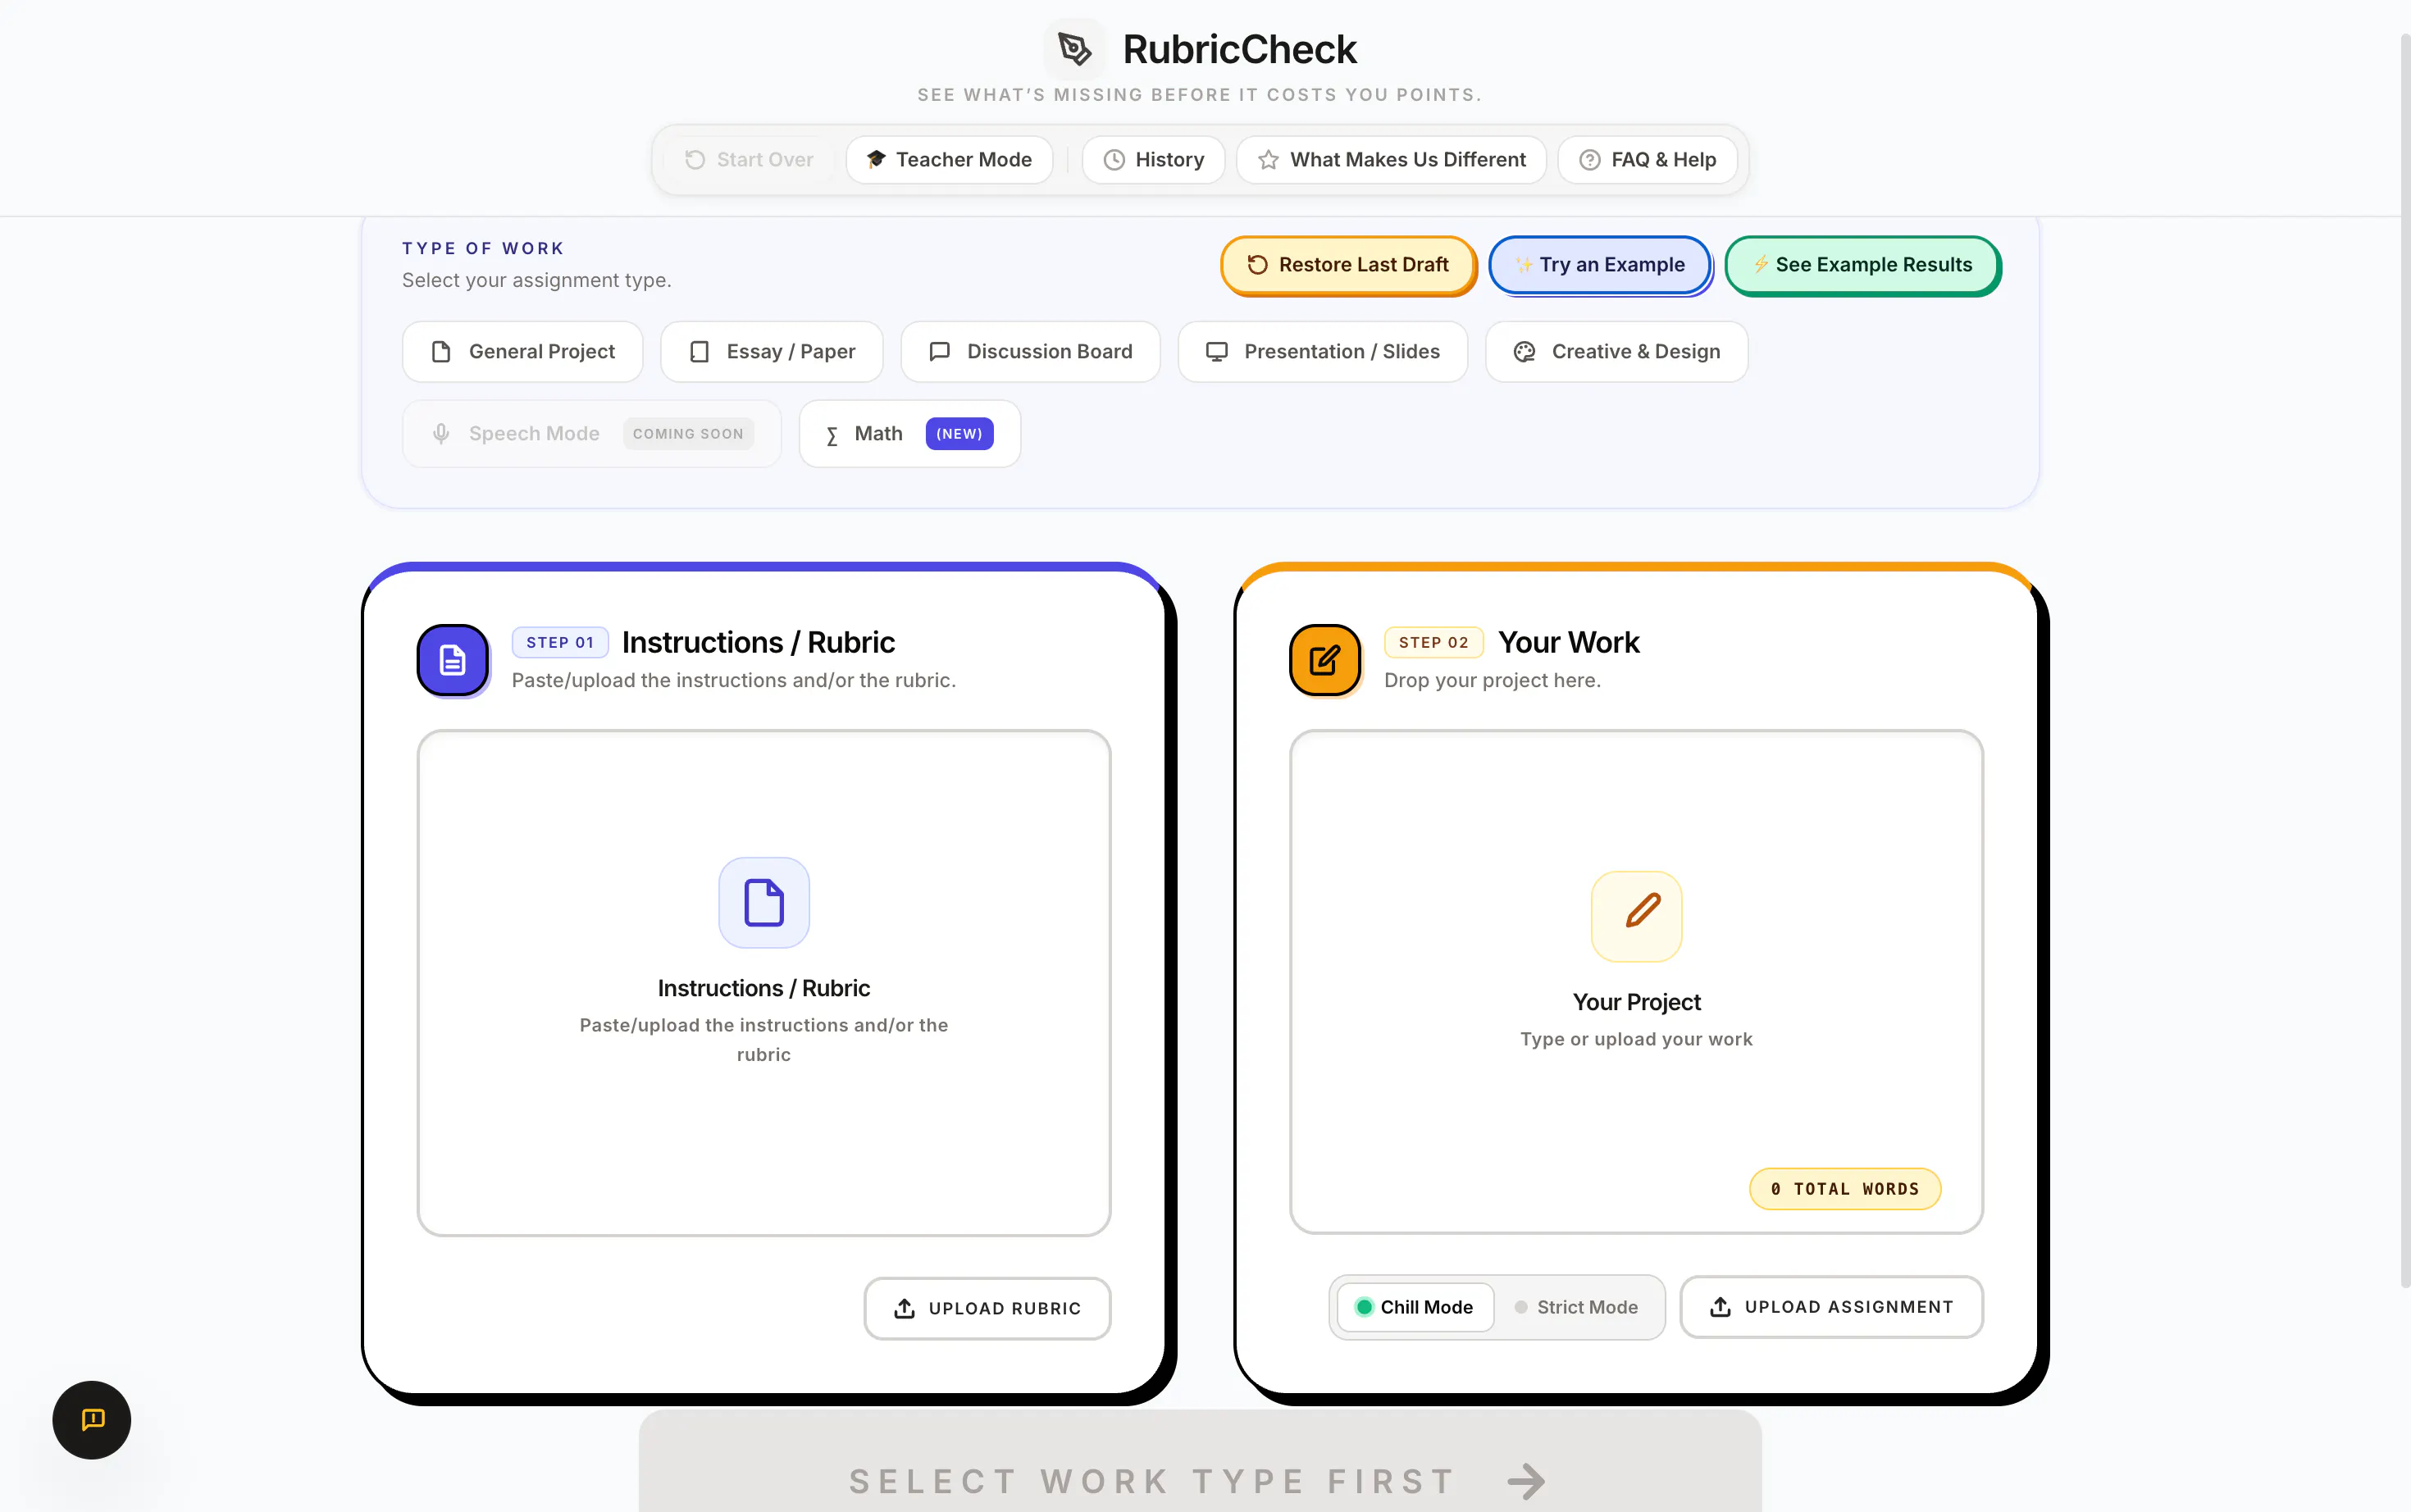
Task: Click the pencil icon in project drop area
Action: (1636, 916)
